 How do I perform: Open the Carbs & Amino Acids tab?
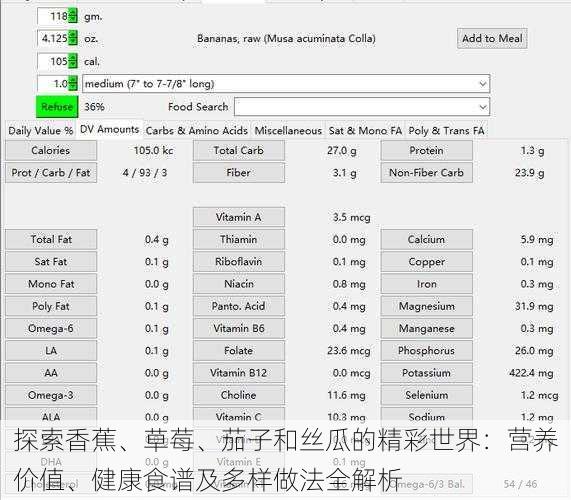coord(197,131)
